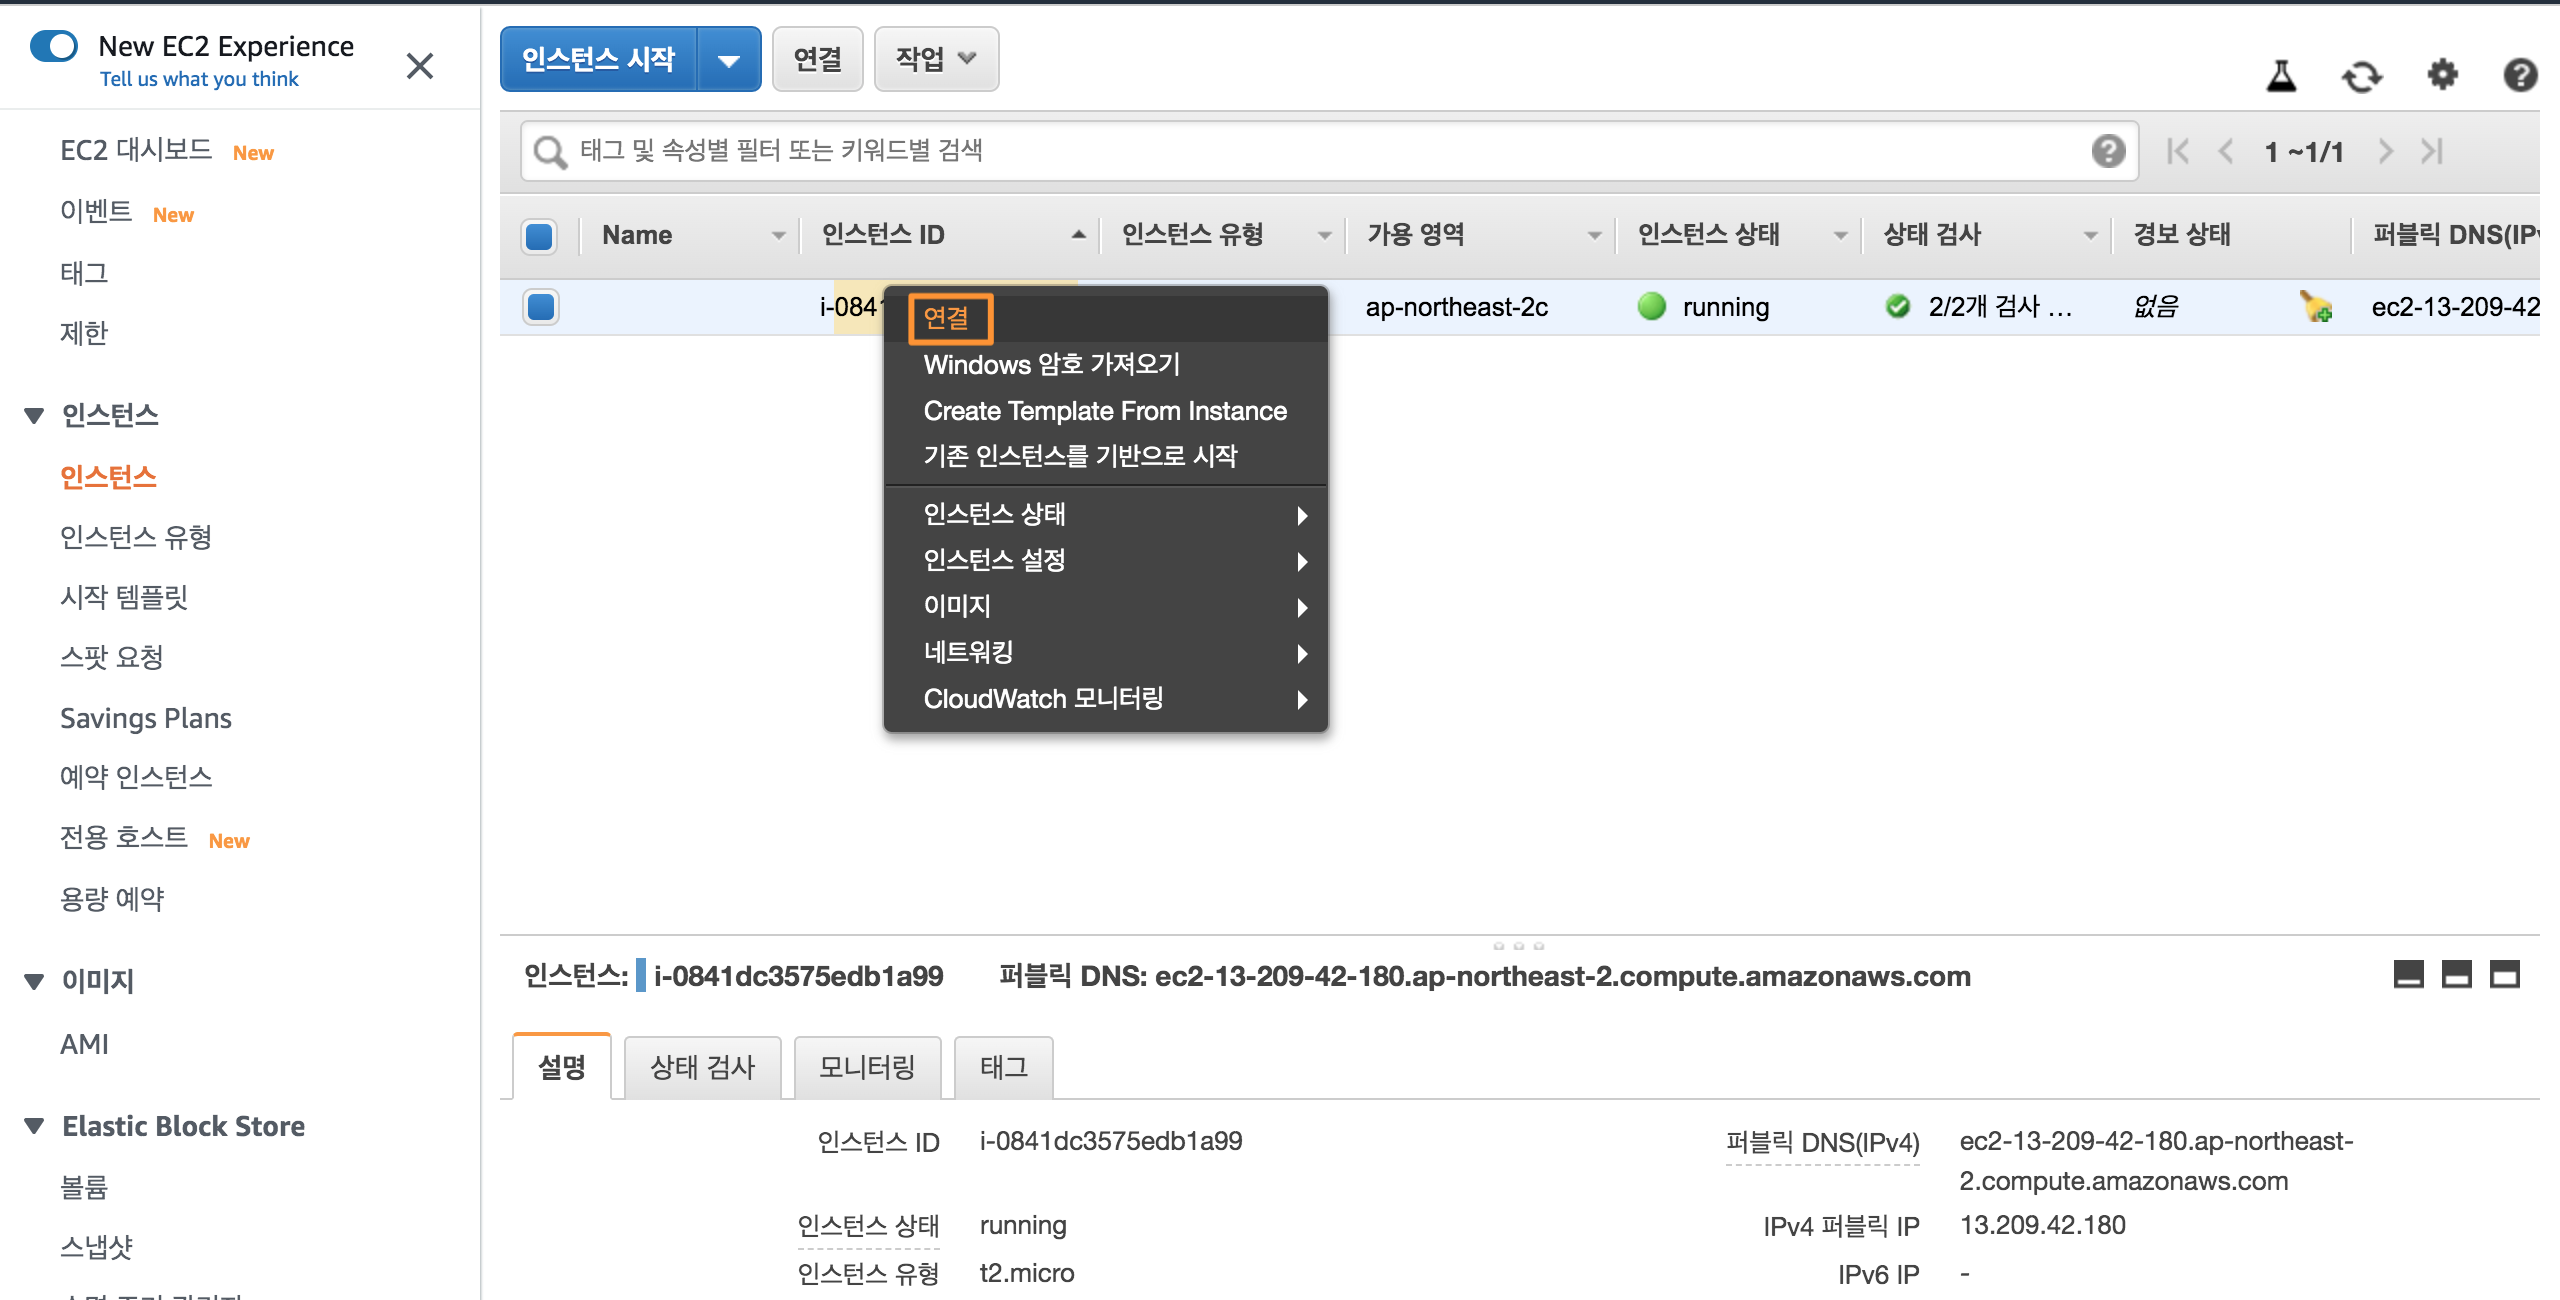Go to the previous page of results

2226,152
